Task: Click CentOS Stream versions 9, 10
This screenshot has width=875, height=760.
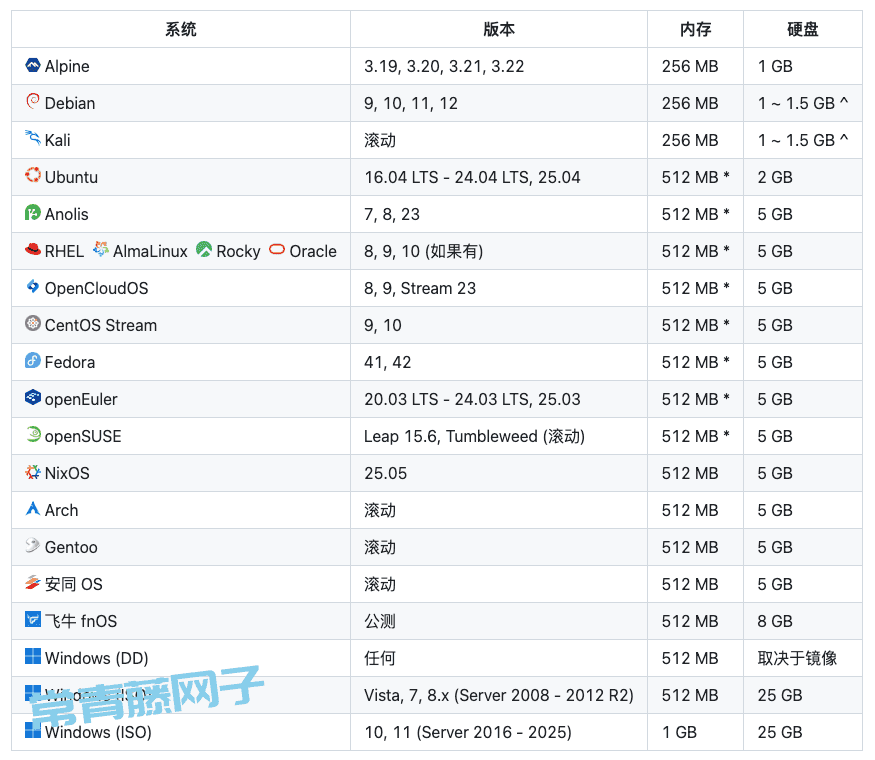Action: click(383, 325)
